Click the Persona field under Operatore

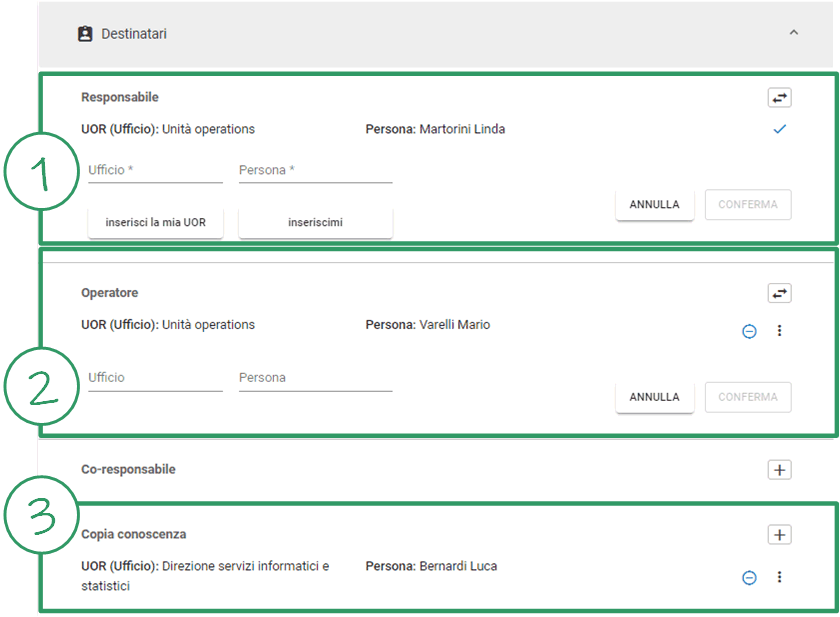tap(315, 378)
